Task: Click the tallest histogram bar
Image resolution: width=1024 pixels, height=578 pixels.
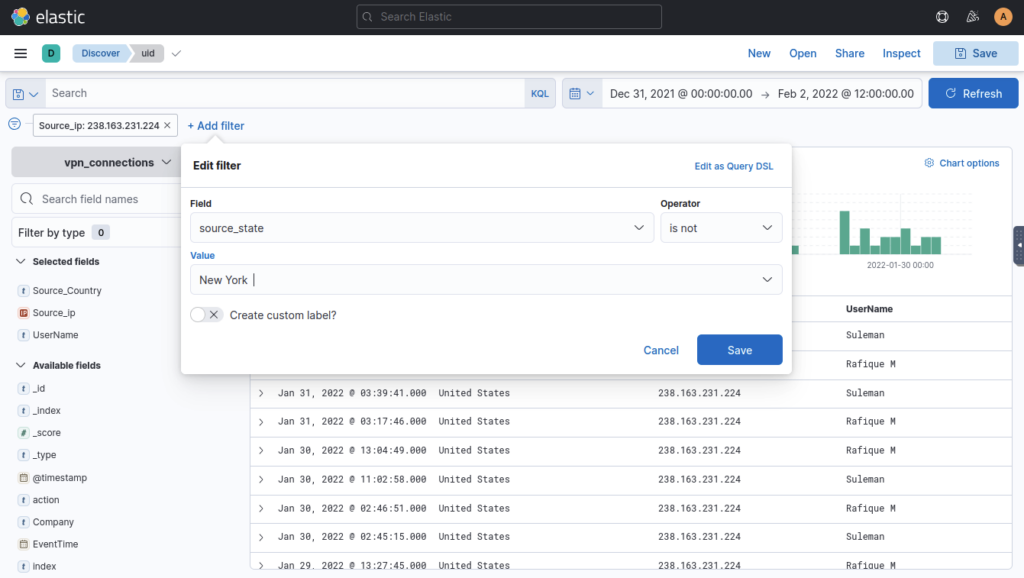Action: (844, 233)
